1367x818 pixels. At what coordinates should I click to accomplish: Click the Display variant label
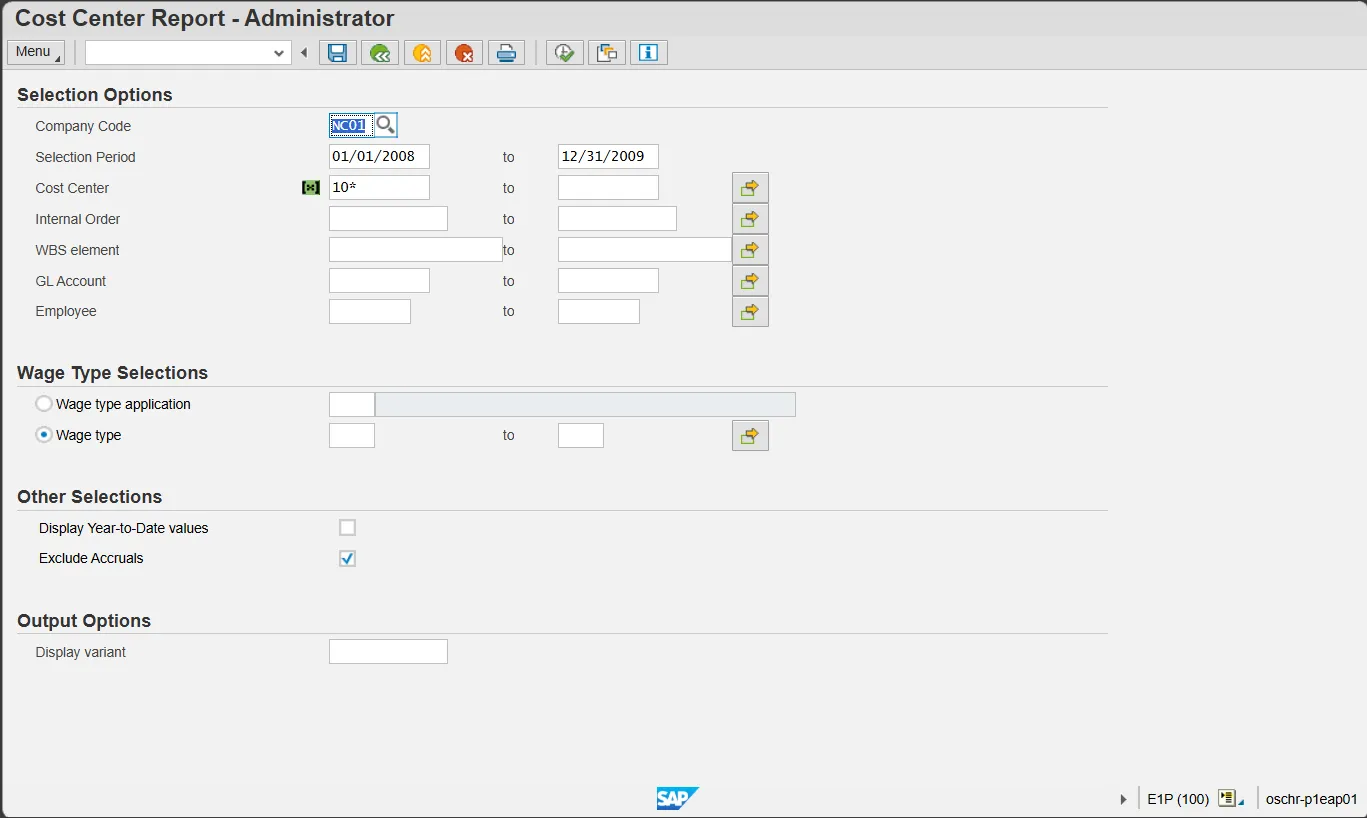81,652
